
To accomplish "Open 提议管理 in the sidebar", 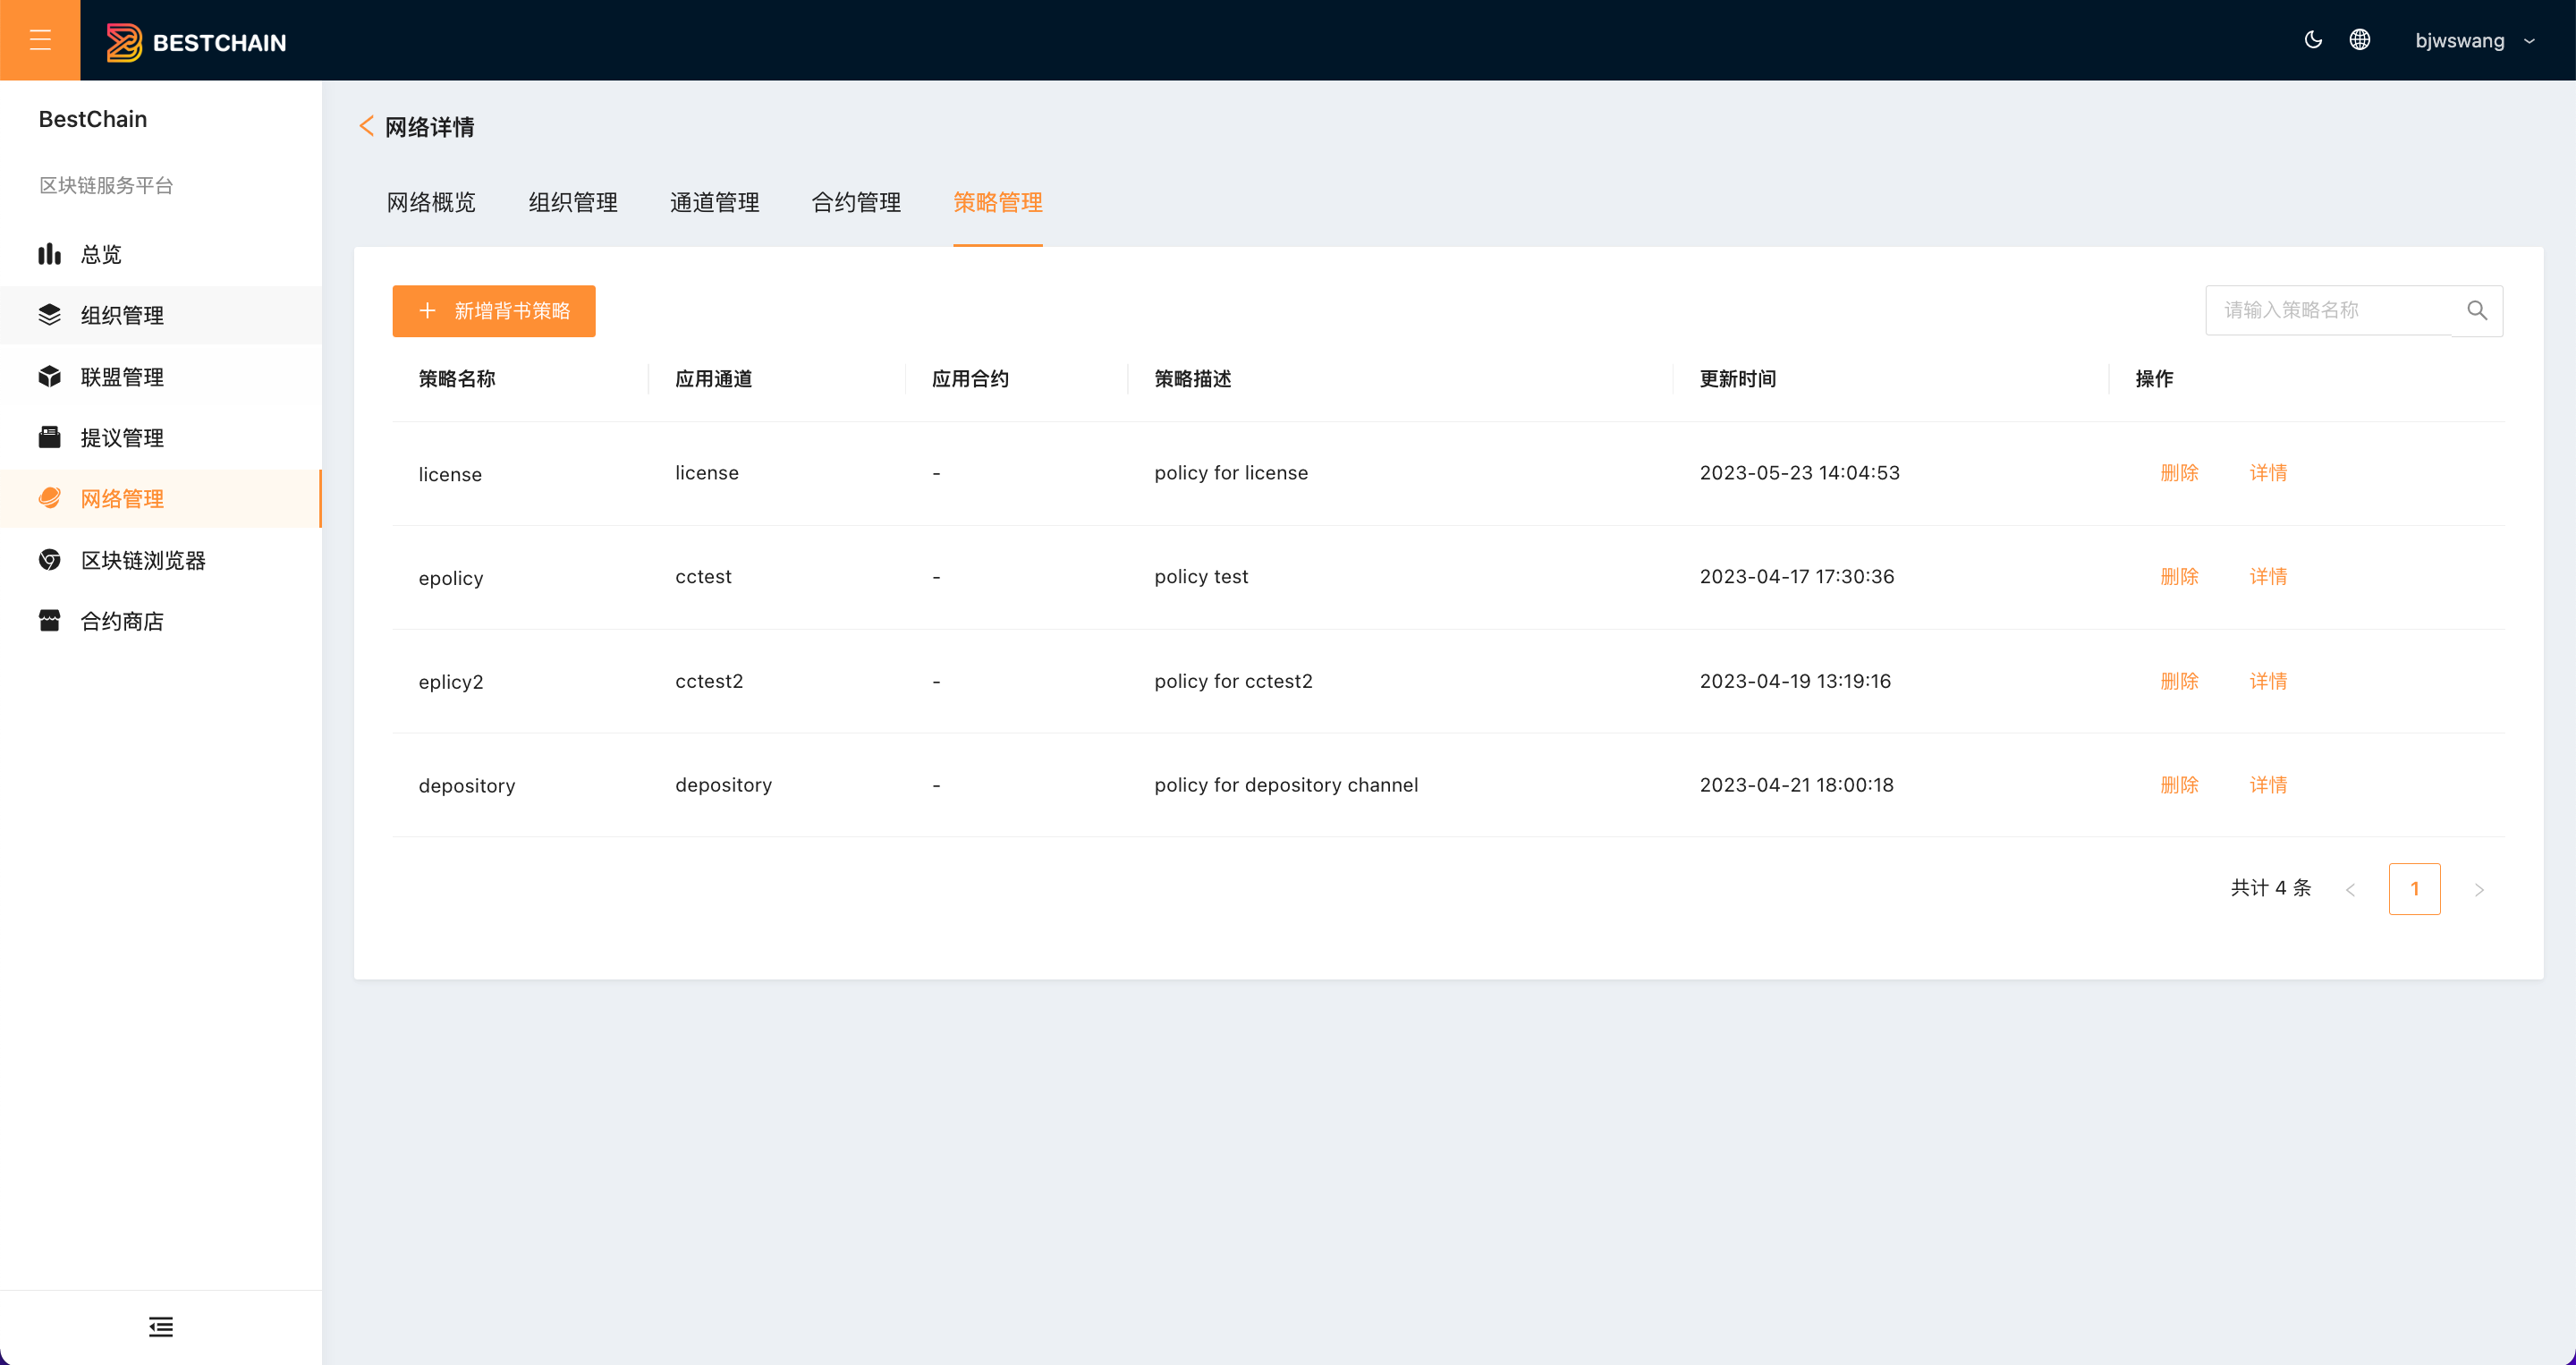I will [x=161, y=438].
